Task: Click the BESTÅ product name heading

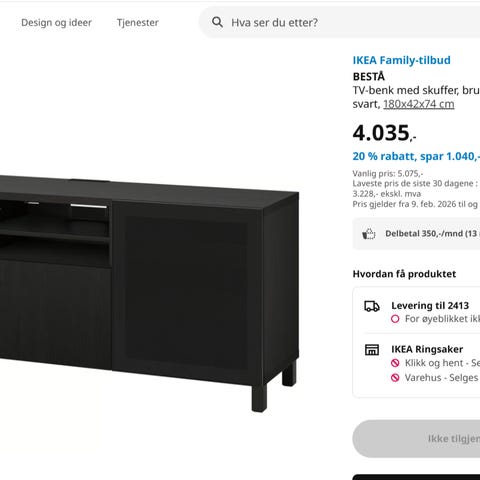Action: pyautogui.click(x=369, y=77)
